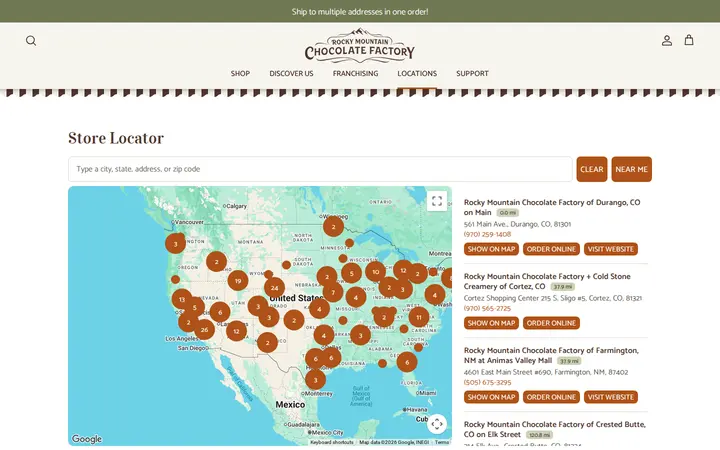Focus the city, state, or zip search field
This screenshot has width=720, height=450.
(x=320, y=169)
